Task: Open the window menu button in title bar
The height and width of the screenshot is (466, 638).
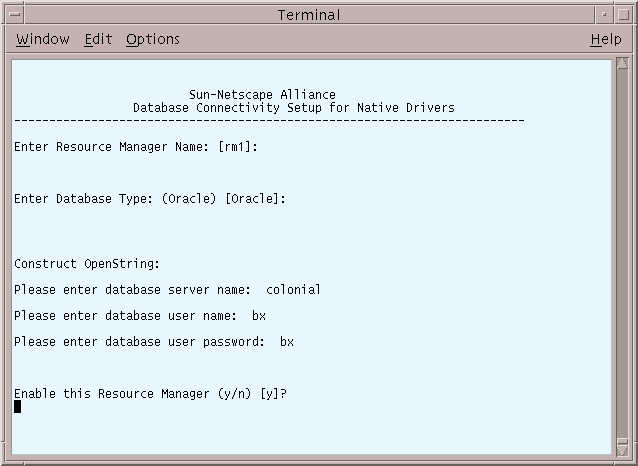Action: (15, 15)
